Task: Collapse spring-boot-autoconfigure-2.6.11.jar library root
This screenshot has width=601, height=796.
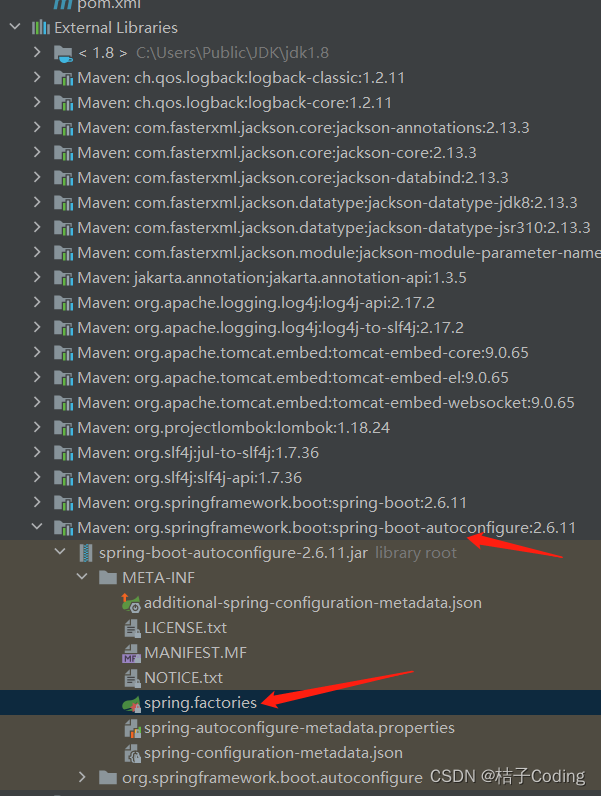Action: point(60,552)
